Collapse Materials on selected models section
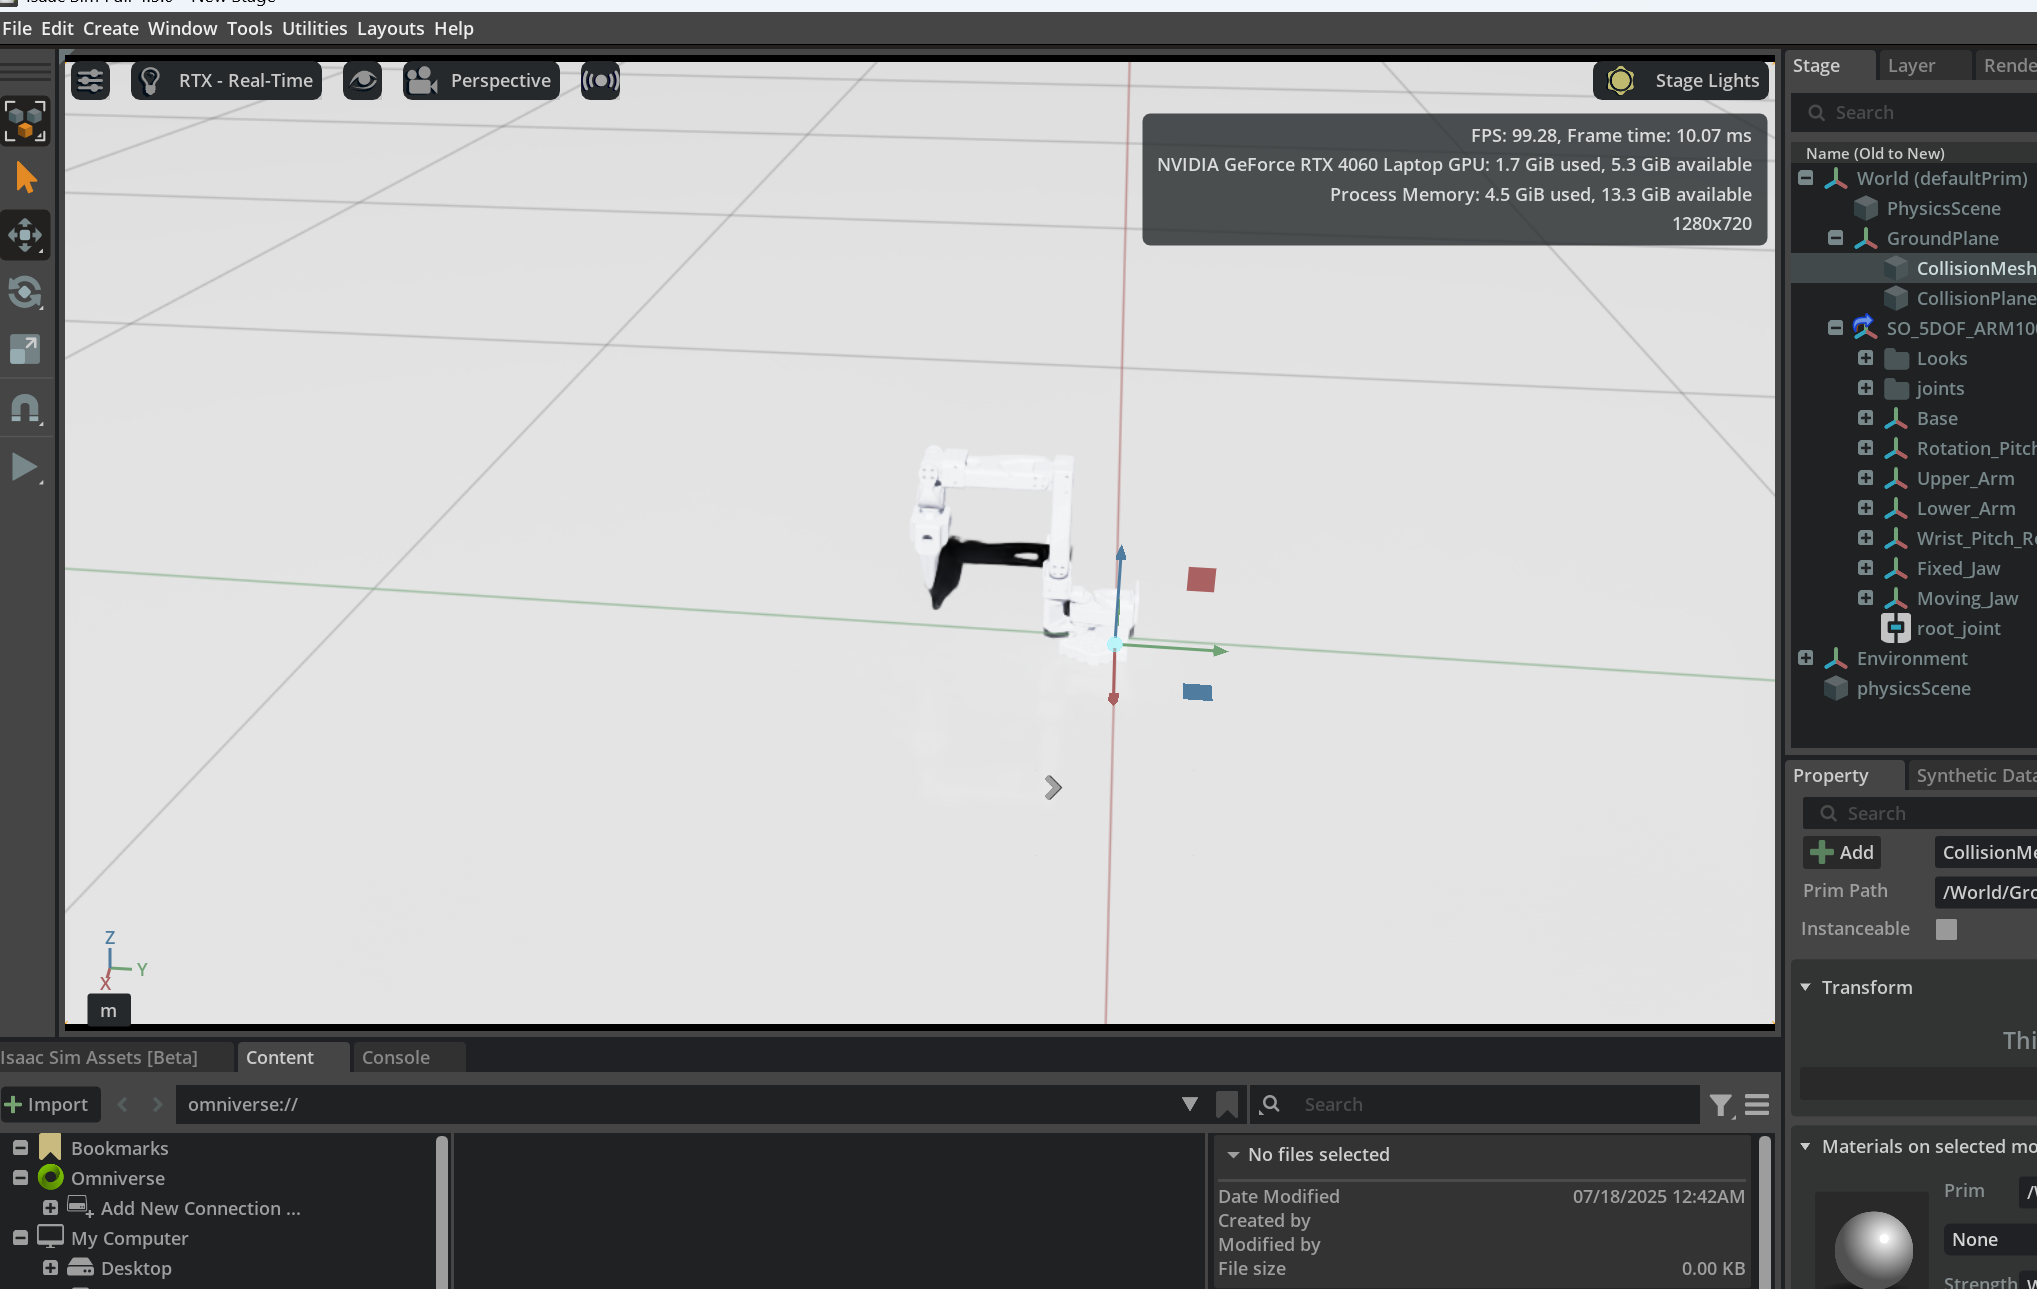 1806,1146
